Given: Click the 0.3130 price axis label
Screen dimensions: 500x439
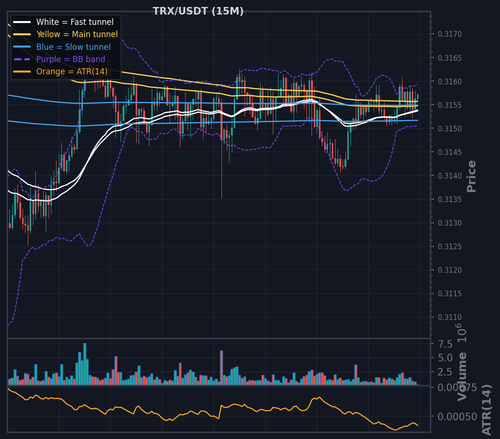Looking at the screenshot, I should pos(450,223).
